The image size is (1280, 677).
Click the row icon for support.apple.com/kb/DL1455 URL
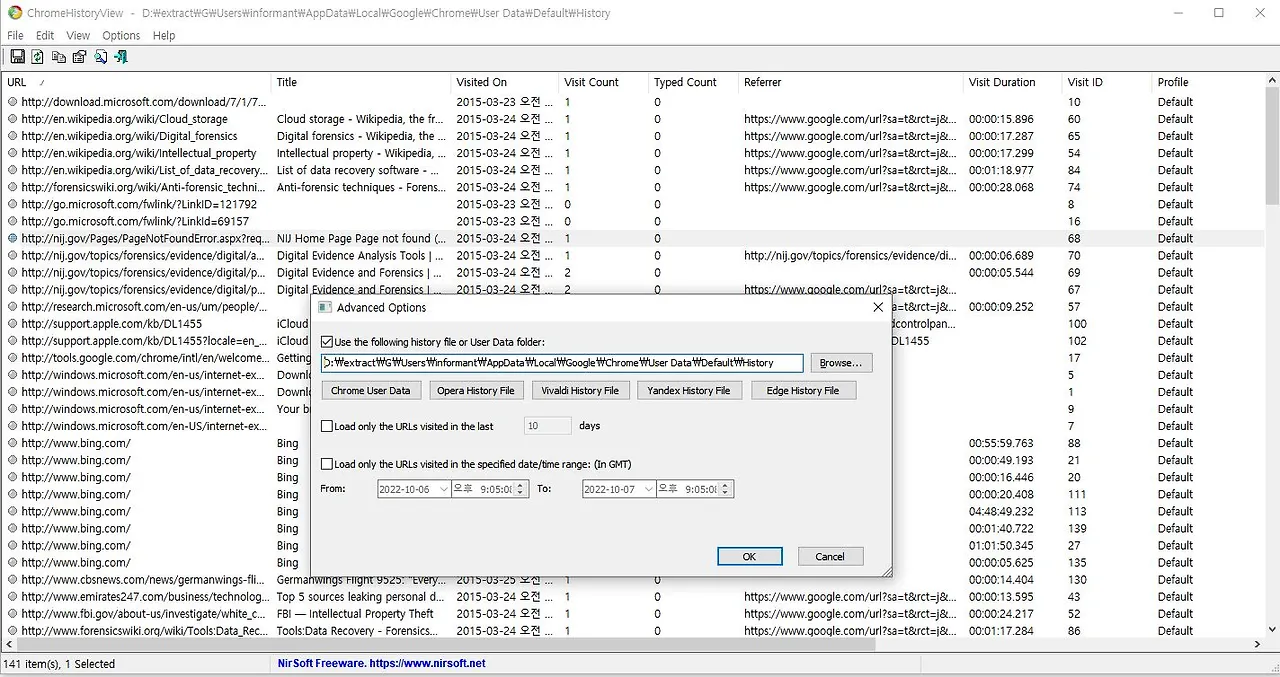tap(13, 324)
